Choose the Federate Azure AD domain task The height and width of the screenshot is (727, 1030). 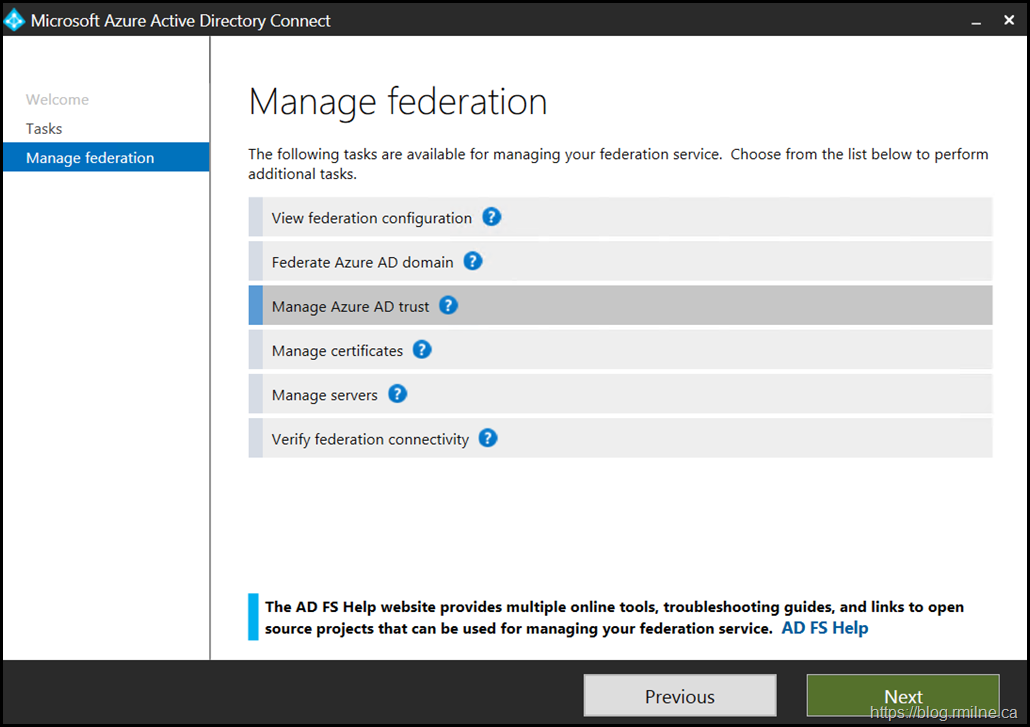(362, 262)
